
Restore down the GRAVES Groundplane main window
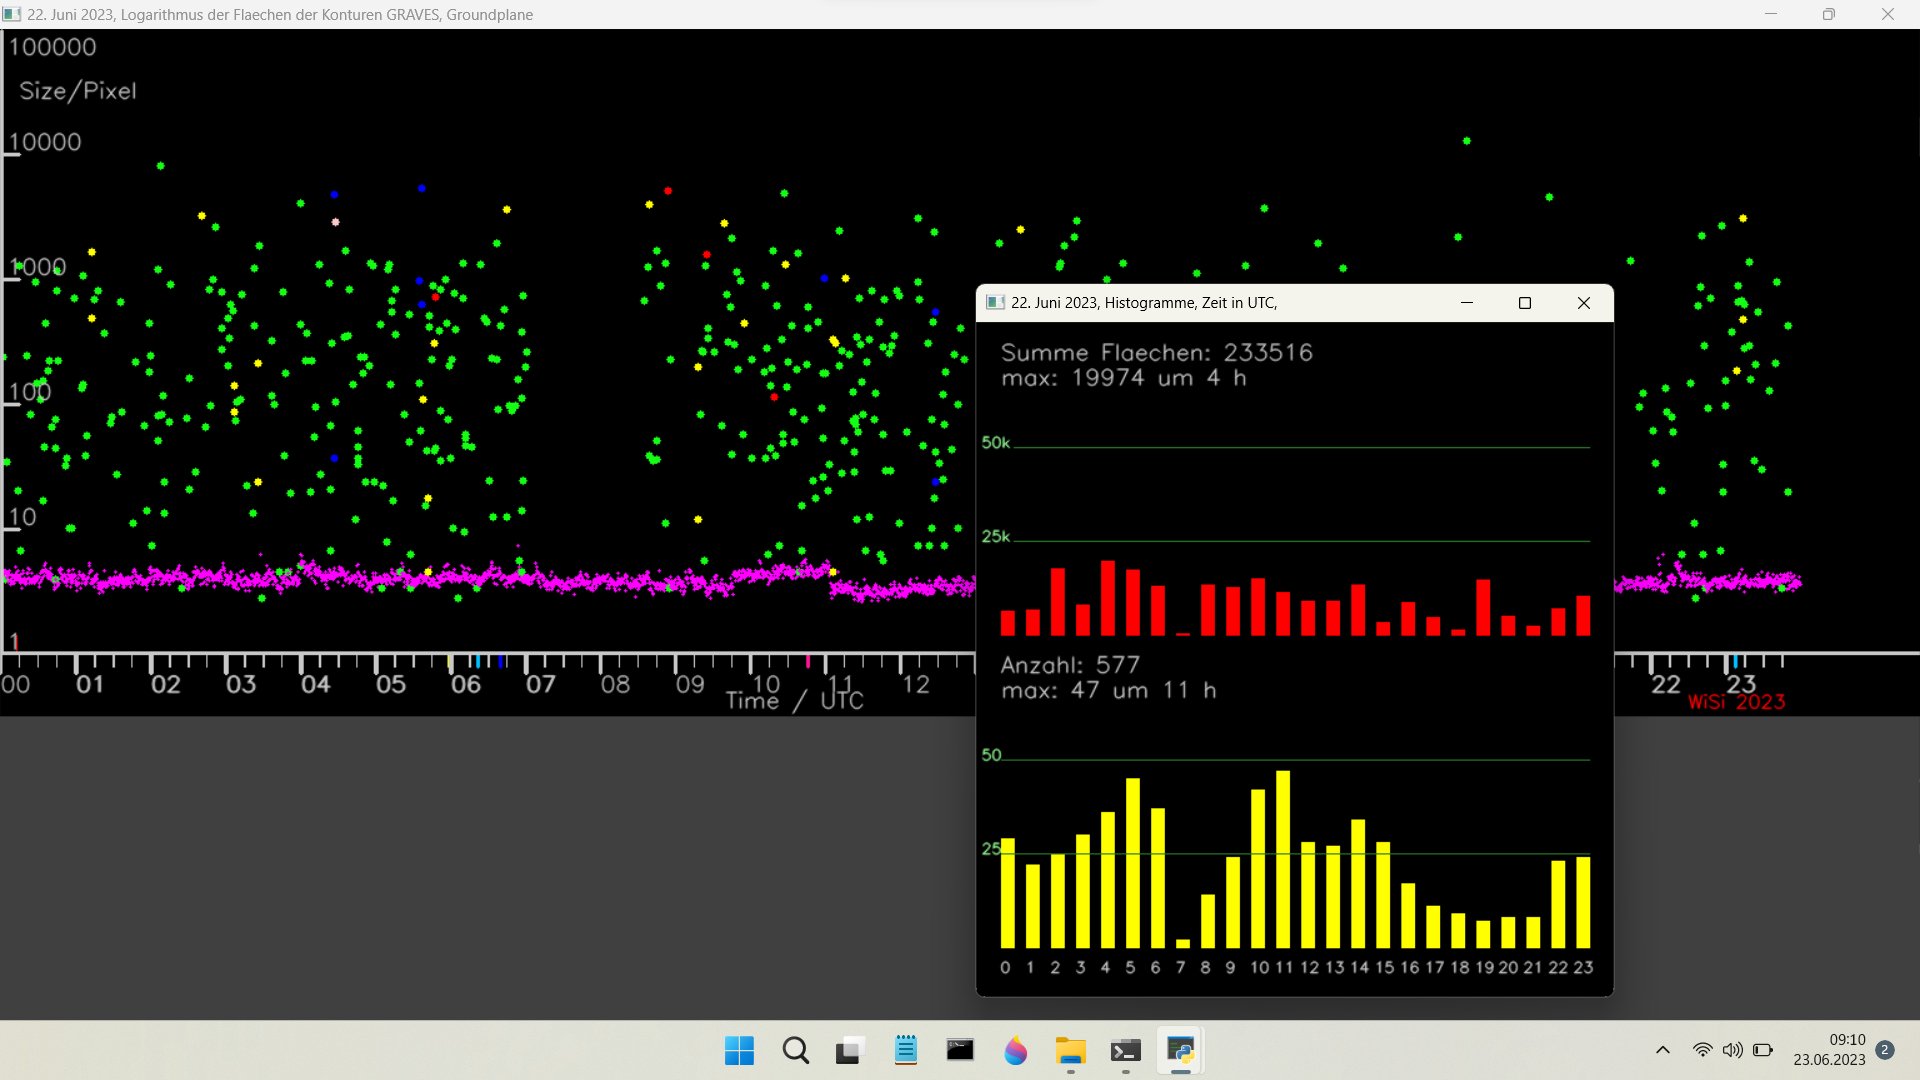[x=1829, y=14]
